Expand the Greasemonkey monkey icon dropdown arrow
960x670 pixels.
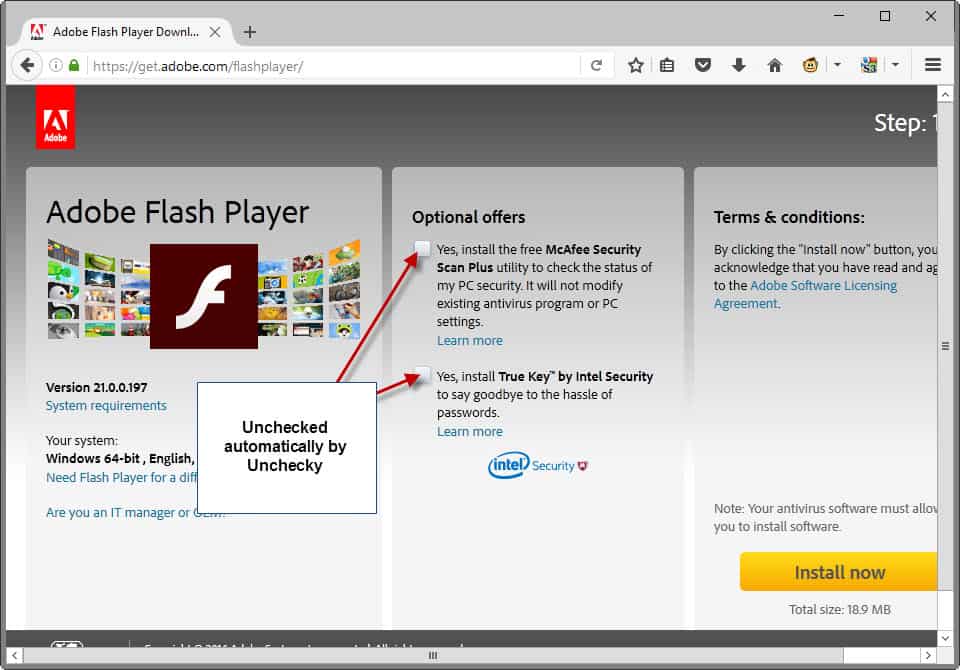(837, 66)
